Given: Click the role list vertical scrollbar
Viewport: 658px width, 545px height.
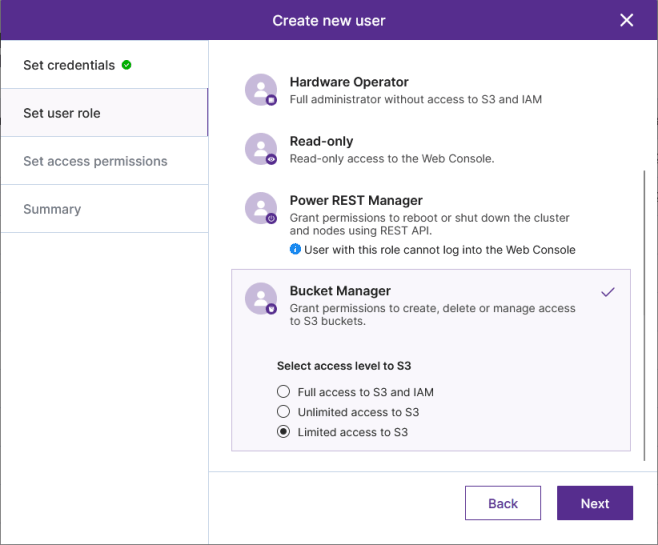Looking at the screenshot, I should tap(644, 316).
